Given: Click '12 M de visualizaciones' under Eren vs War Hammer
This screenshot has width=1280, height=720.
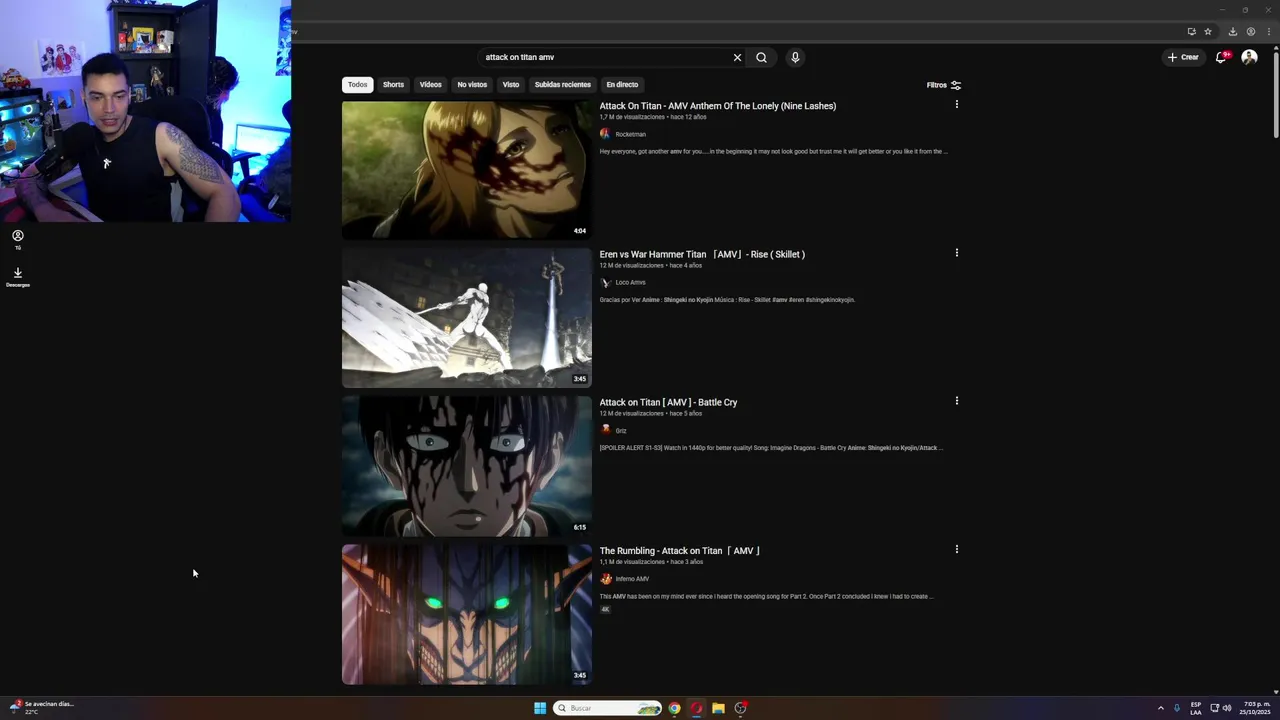Looking at the screenshot, I should (632, 266).
